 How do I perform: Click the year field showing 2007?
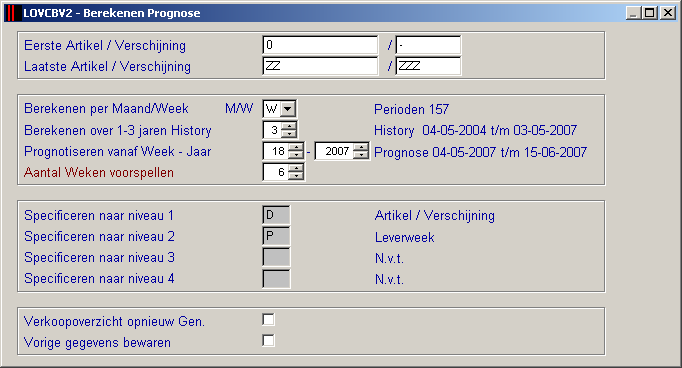334,151
